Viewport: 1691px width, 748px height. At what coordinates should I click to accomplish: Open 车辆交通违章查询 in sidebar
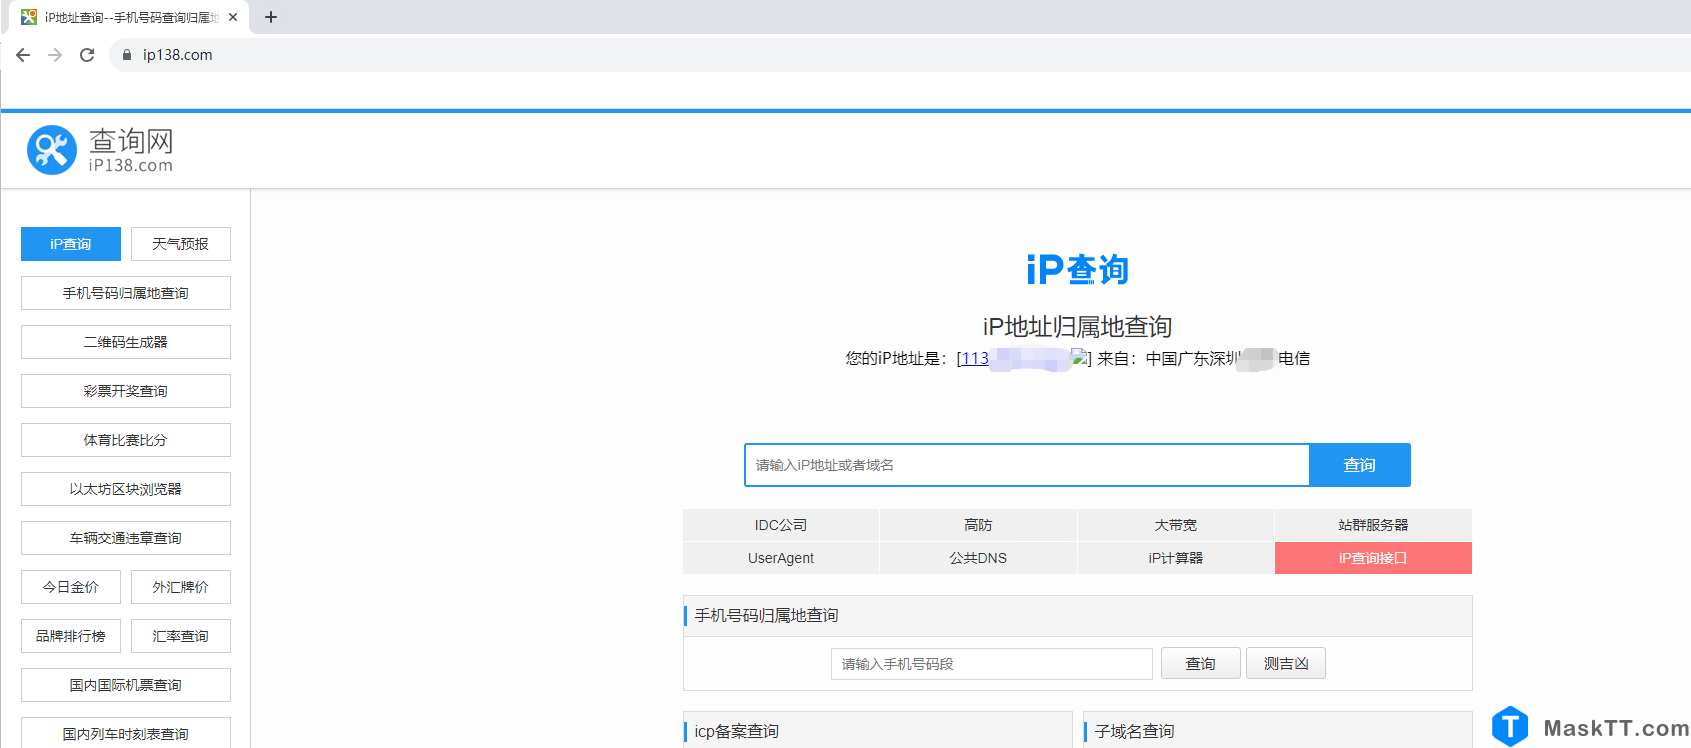point(126,538)
